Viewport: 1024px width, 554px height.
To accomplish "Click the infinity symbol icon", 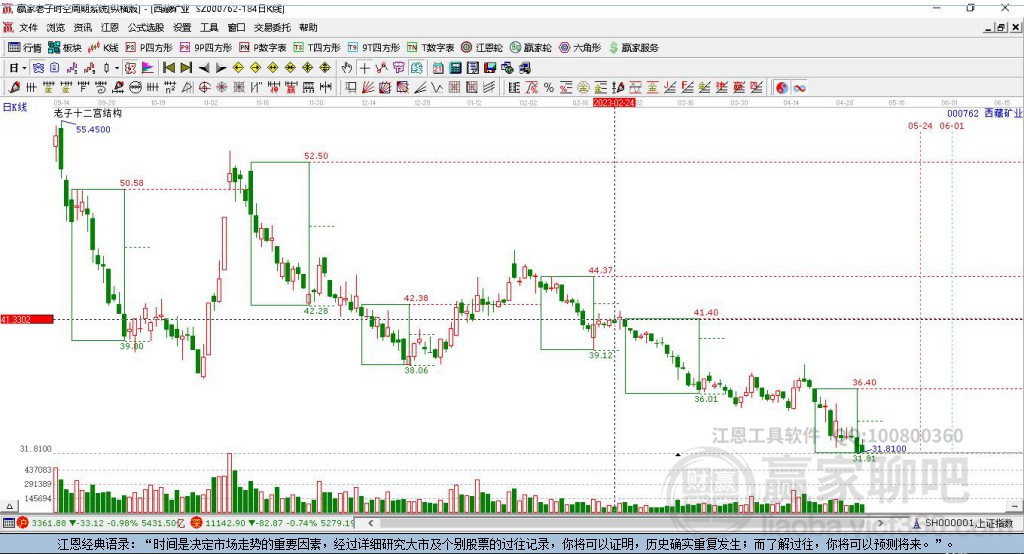I will [x=799, y=88].
